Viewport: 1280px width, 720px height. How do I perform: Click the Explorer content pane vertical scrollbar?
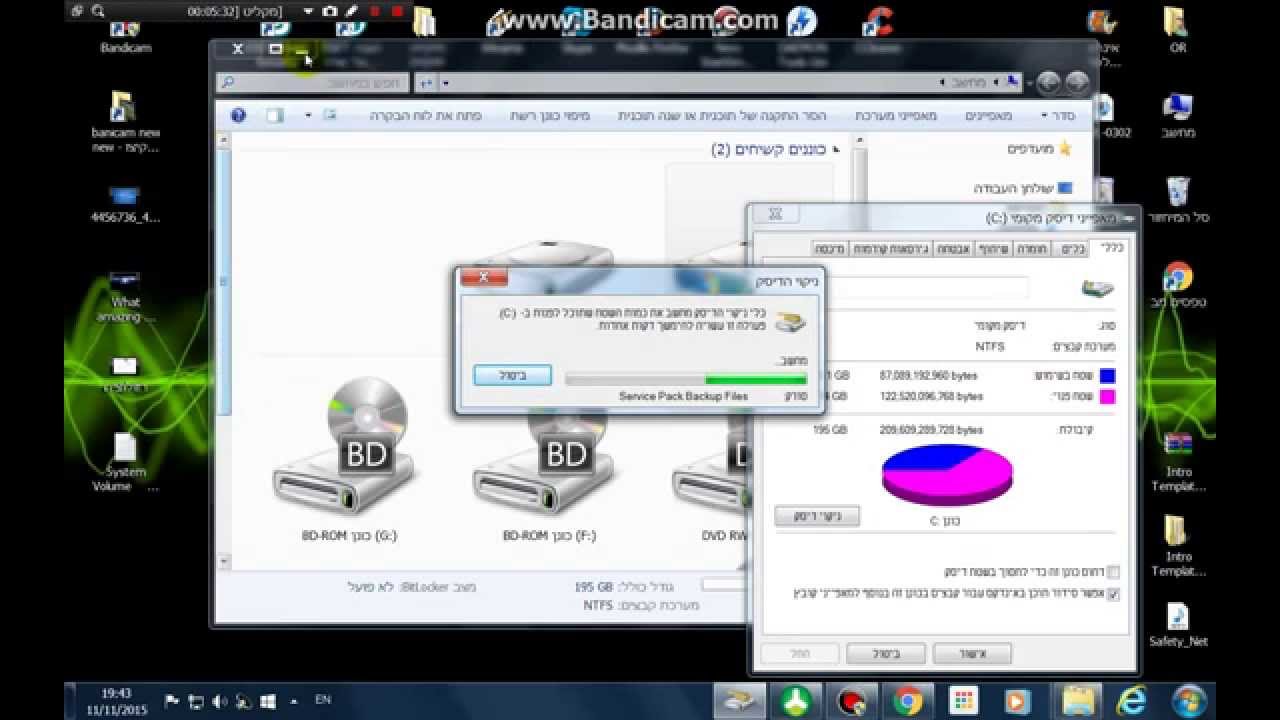[225, 350]
